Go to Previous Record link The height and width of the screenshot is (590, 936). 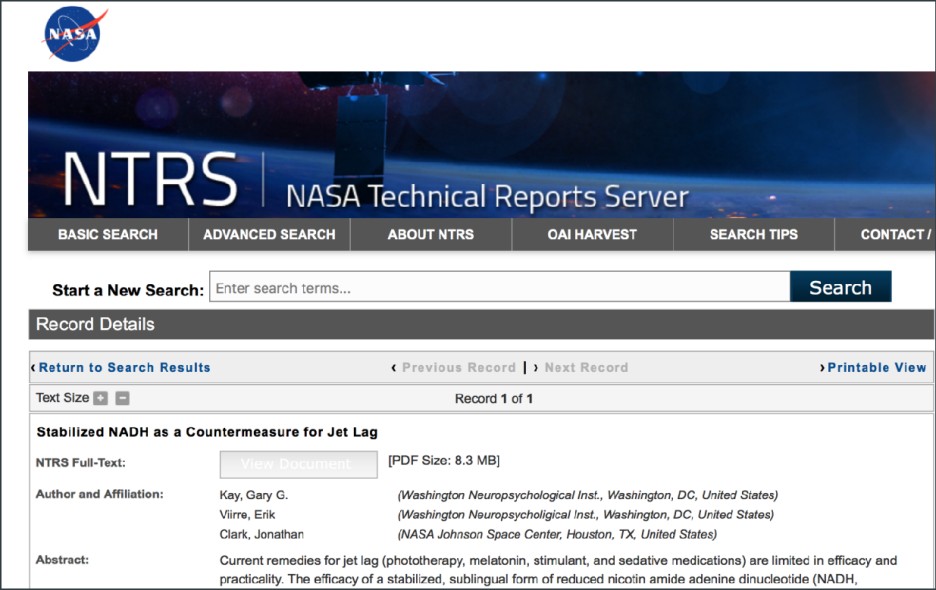(458, 368)
